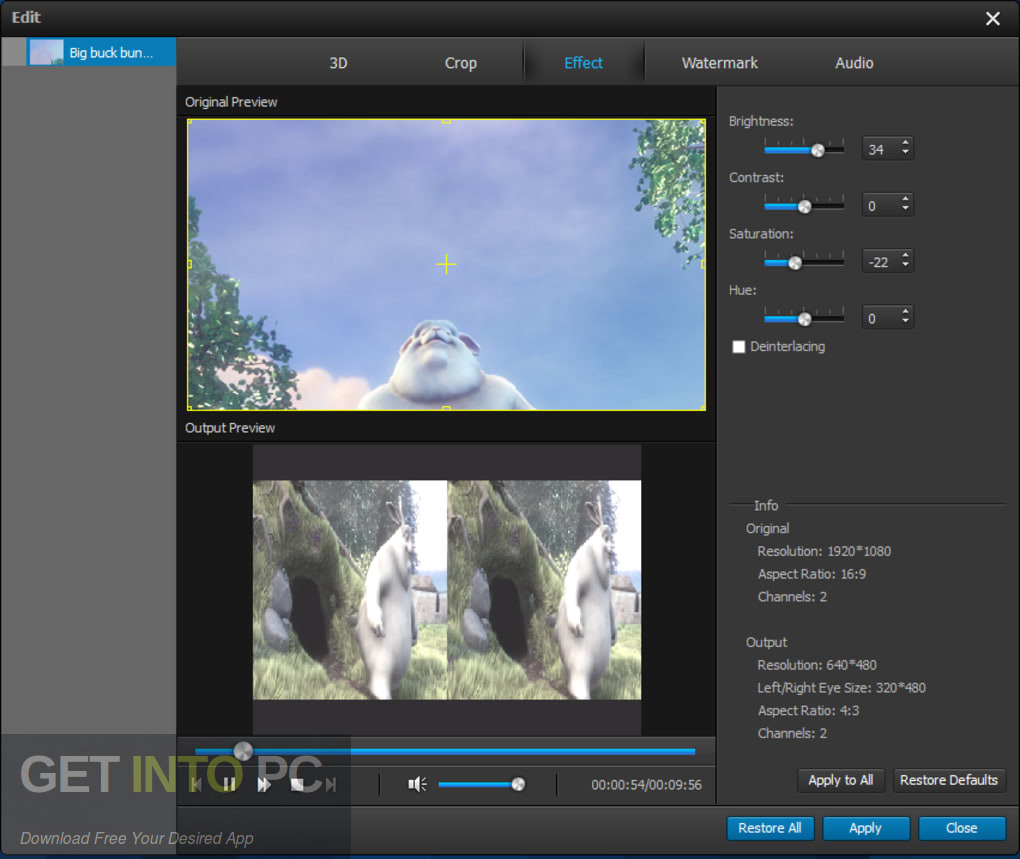Click the text 'Left/Right Eye Size: 320*480'

pyautogui.click(x=841, y=688)
